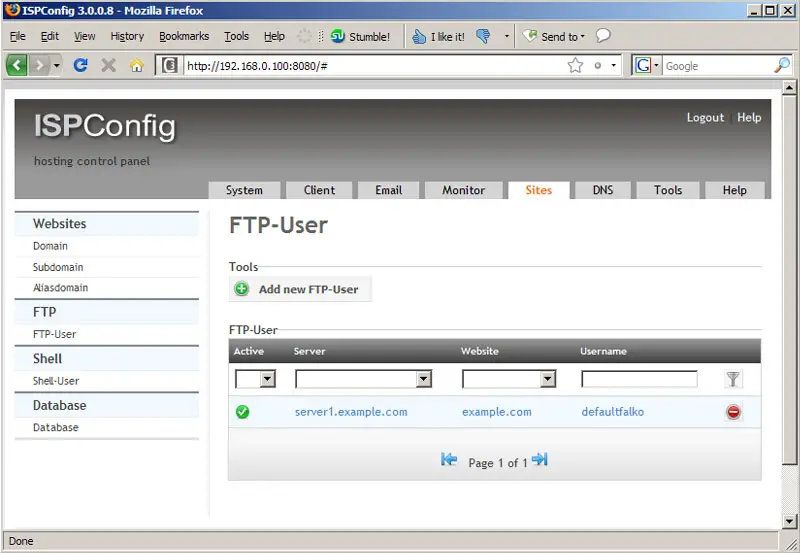800x553 pixels.
Task: Click the ISPConfig logo text
Action: click(x=105, y=125)
